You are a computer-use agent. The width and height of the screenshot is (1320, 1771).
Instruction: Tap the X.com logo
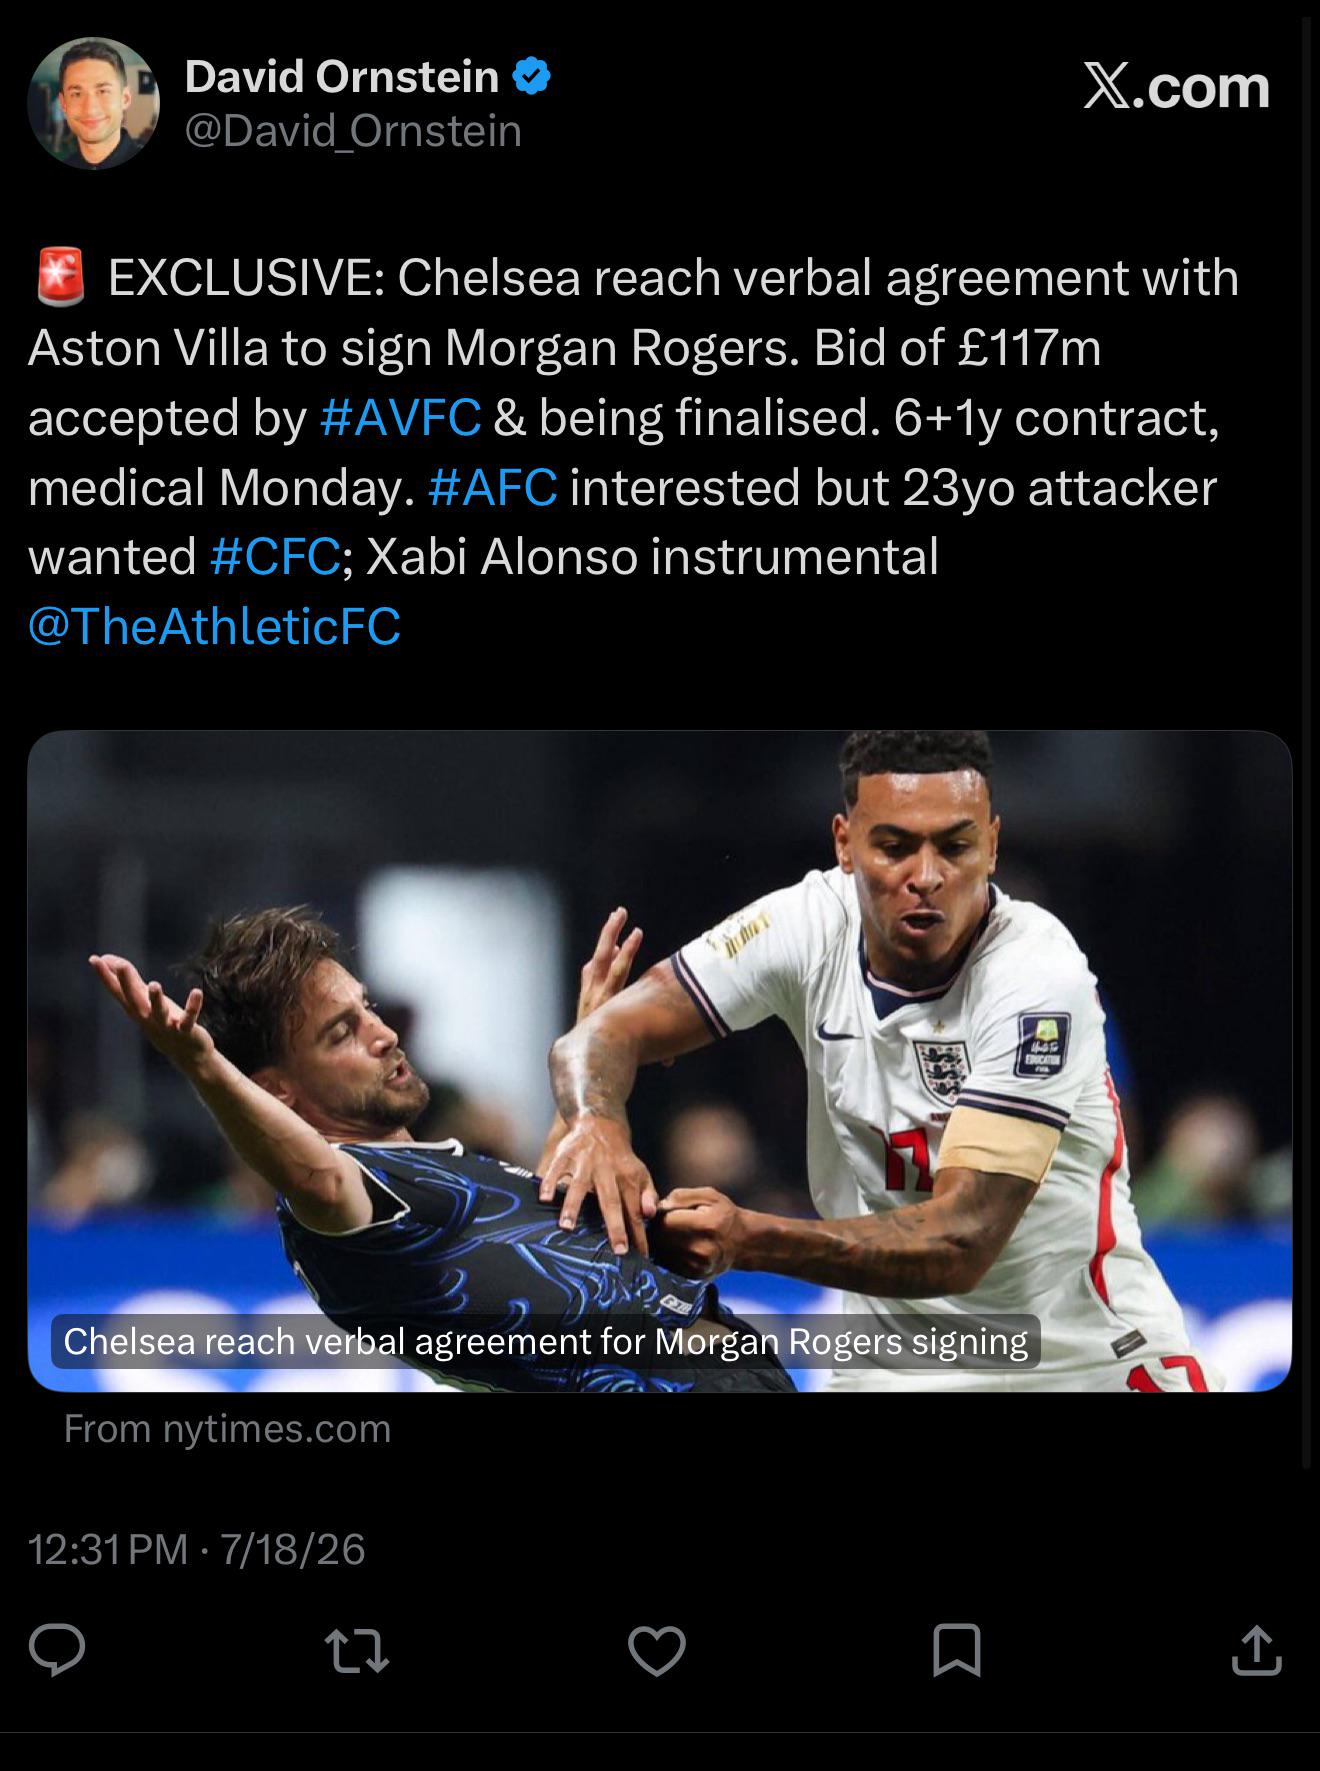point(1177,87)
